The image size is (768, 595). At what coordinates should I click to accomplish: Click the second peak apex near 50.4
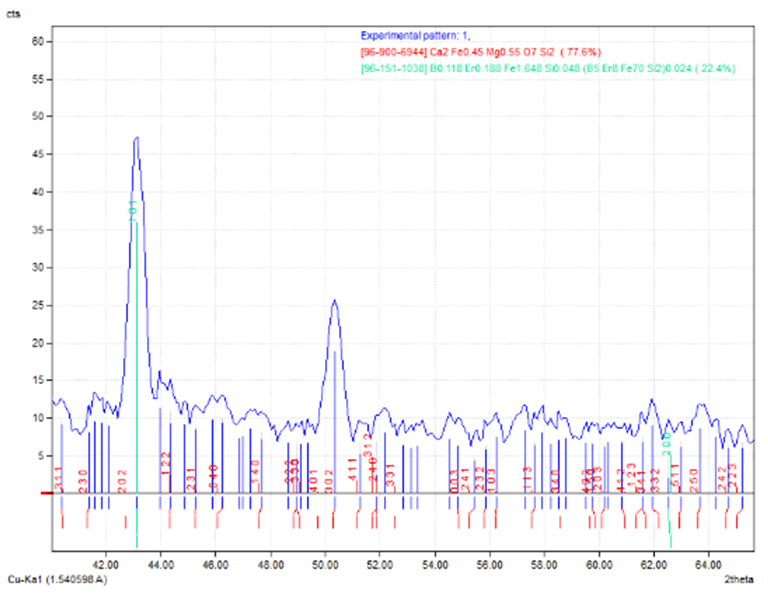click(334, 300)
